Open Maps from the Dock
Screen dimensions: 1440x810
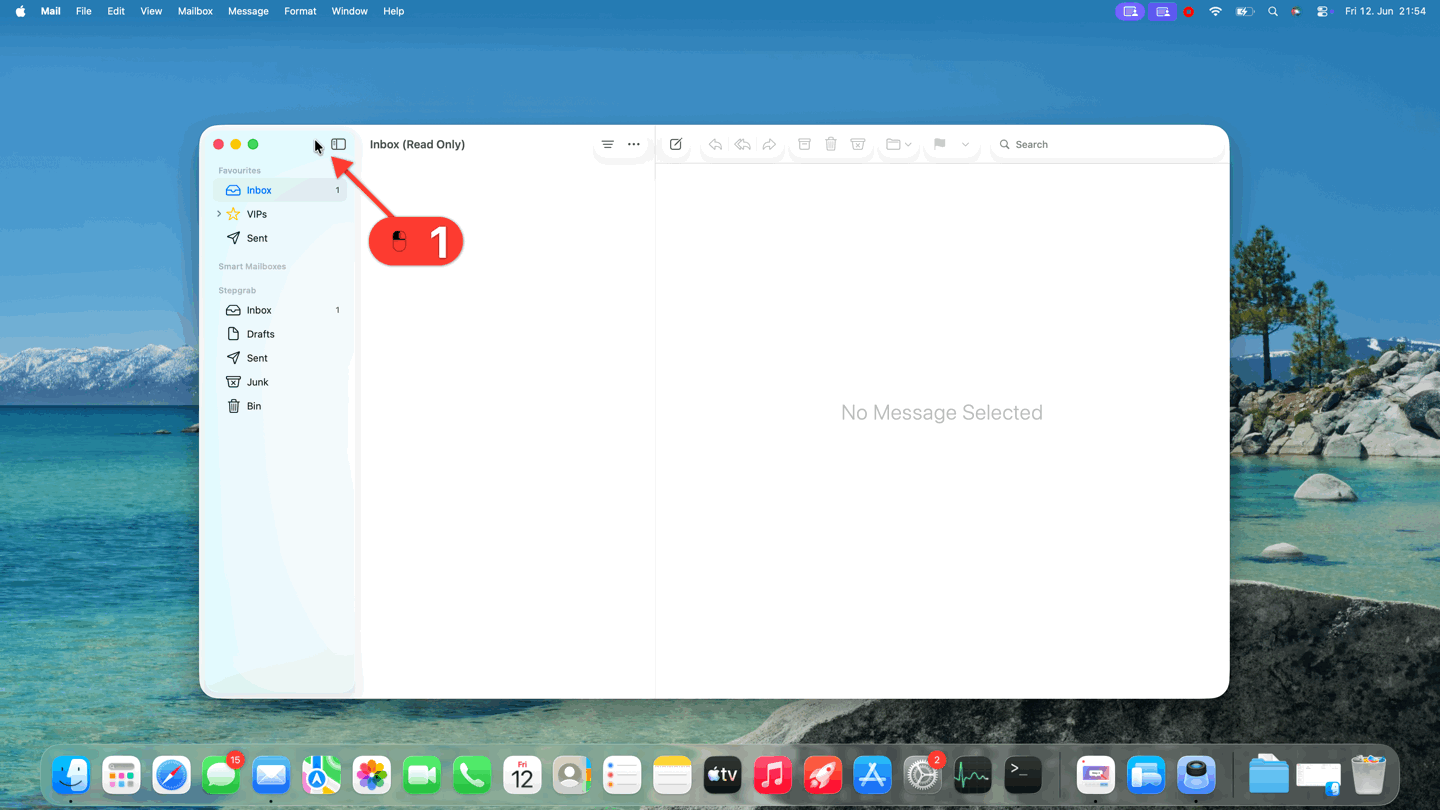[321, 775]
